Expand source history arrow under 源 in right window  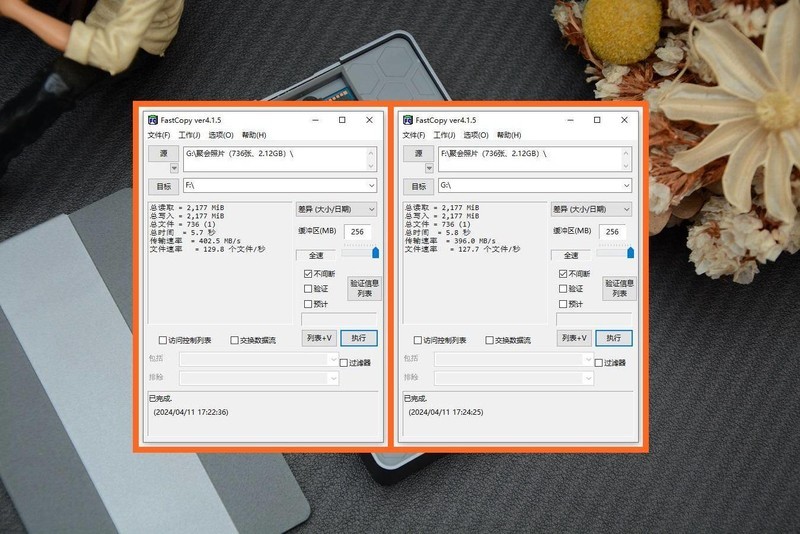(429, 168)
